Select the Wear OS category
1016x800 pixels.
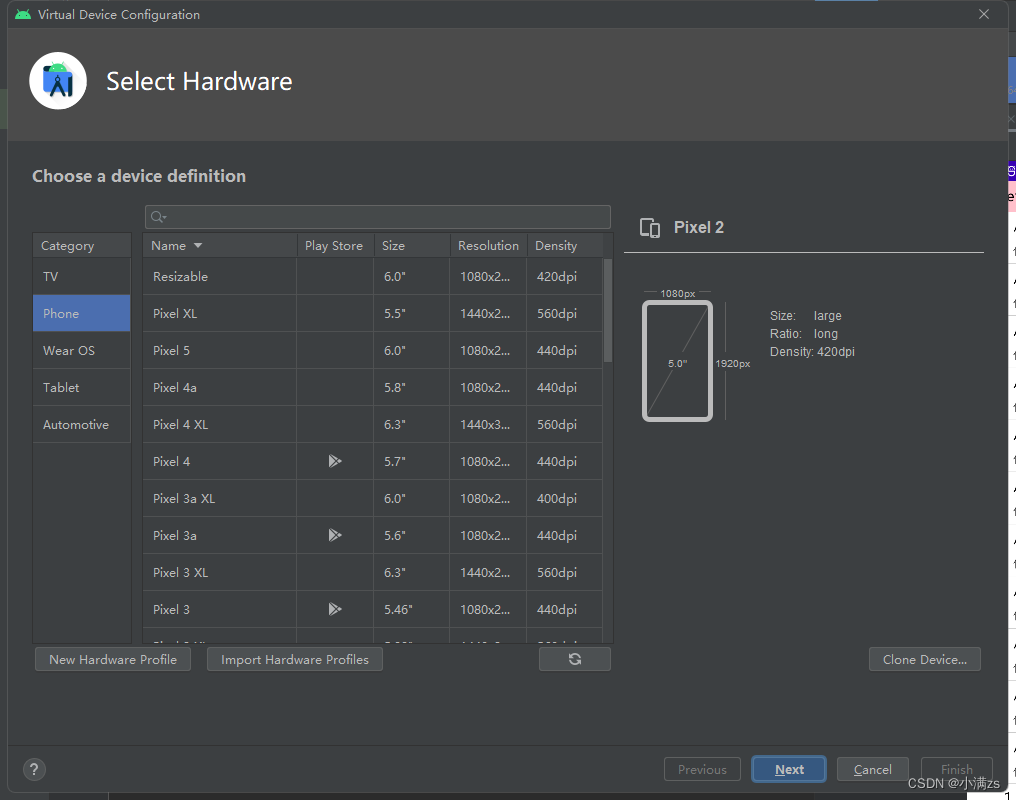click(69, 351)
